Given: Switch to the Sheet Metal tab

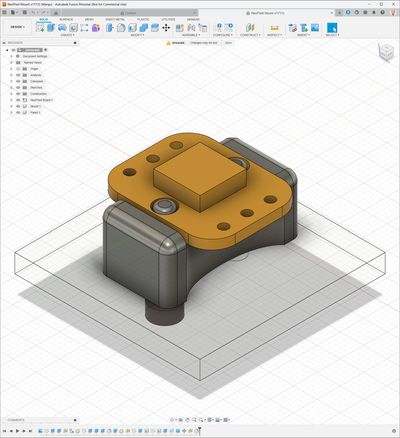Looking at the screenshot, I should coord(115,20).
